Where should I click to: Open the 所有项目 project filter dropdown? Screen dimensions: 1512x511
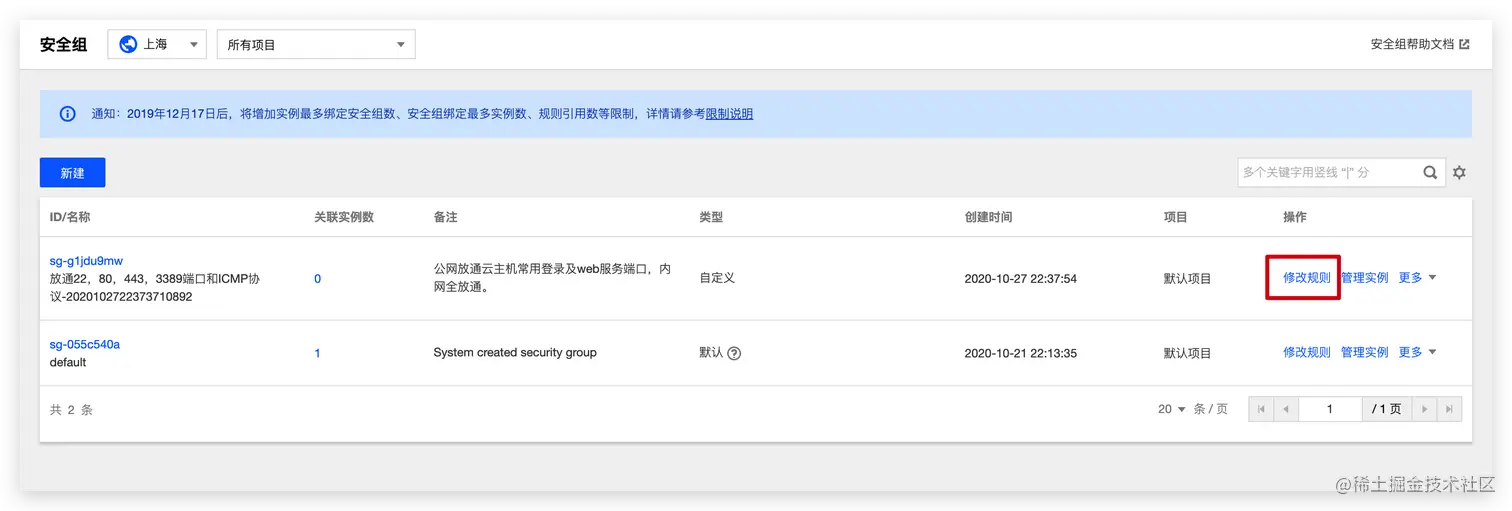click(316, 44)
